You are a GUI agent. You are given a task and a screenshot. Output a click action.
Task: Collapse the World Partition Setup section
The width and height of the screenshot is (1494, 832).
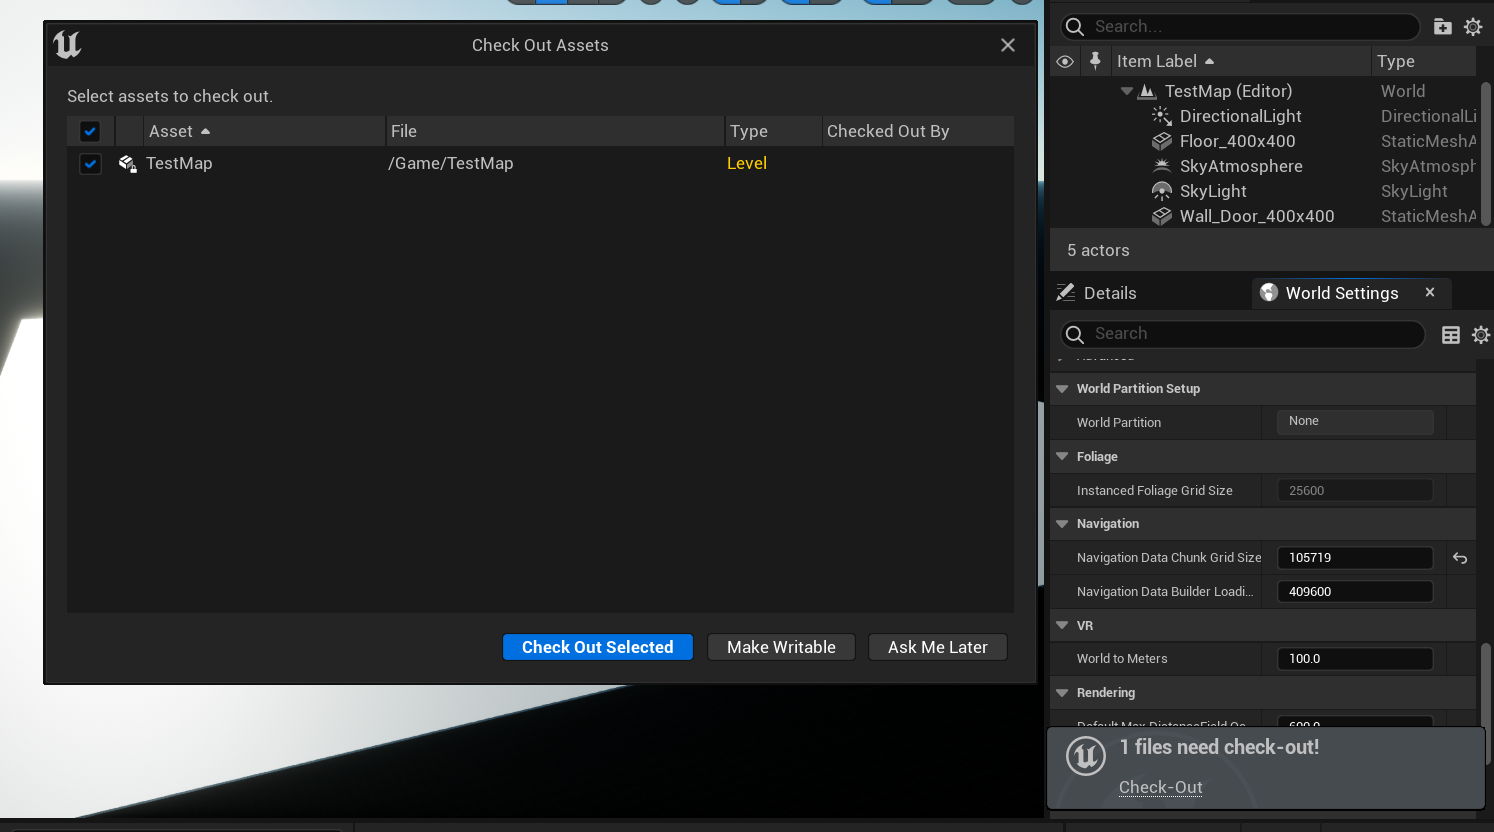pos(1062,389)
